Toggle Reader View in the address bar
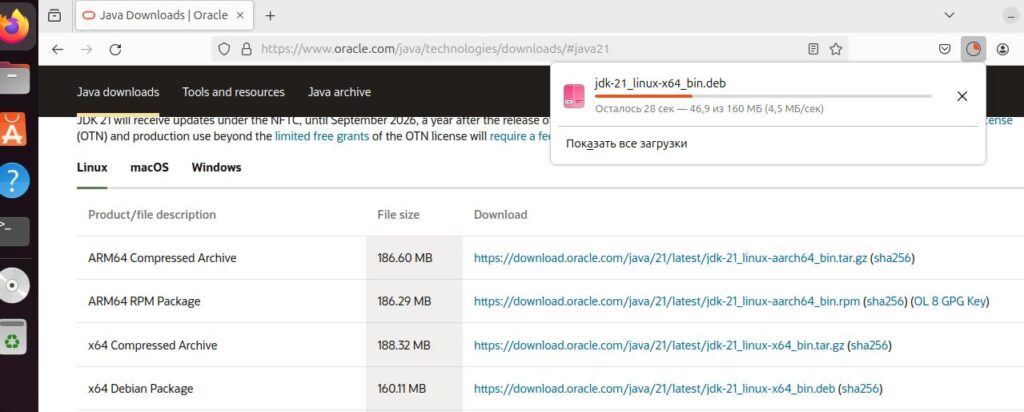1024x412 pixels. pos(813,49)
